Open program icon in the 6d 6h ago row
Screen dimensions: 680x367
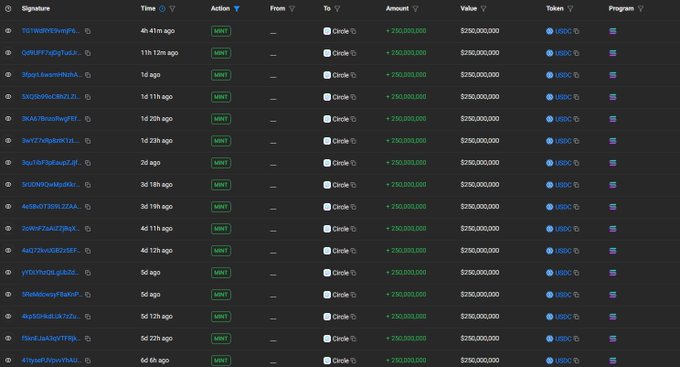[x=613, y=360]
